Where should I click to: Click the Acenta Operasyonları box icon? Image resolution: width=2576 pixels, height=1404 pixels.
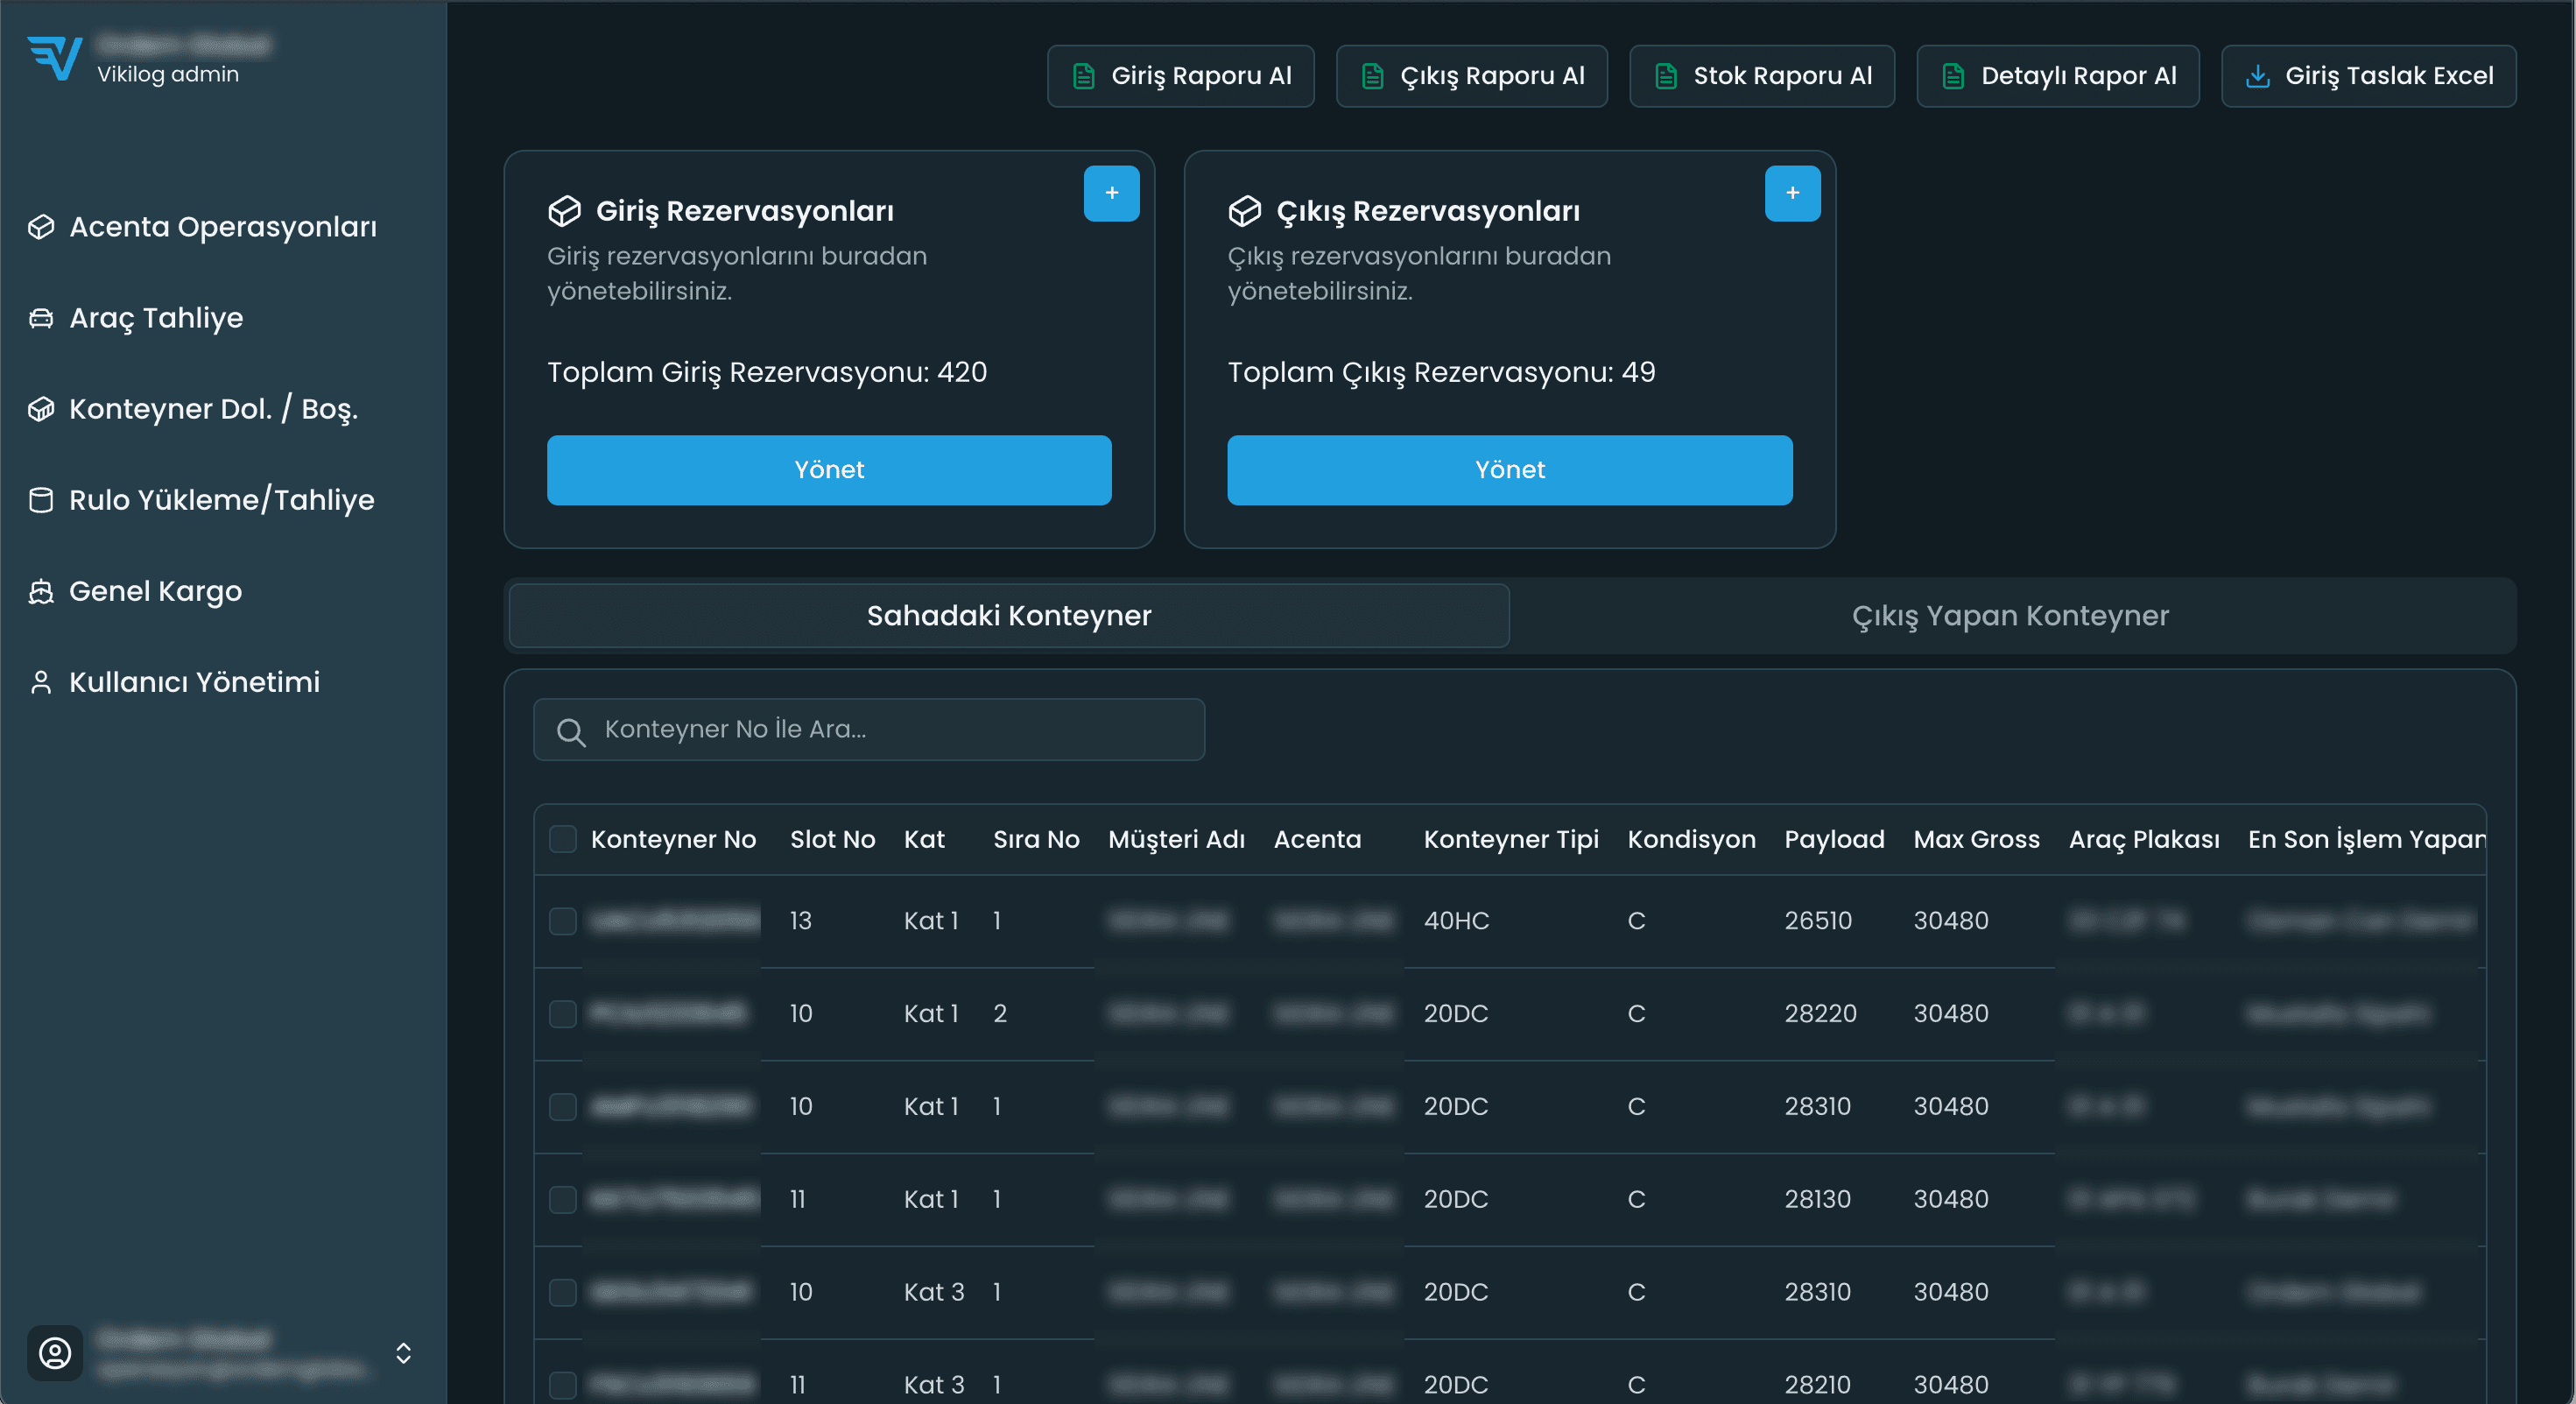click(x=41, y=227)
